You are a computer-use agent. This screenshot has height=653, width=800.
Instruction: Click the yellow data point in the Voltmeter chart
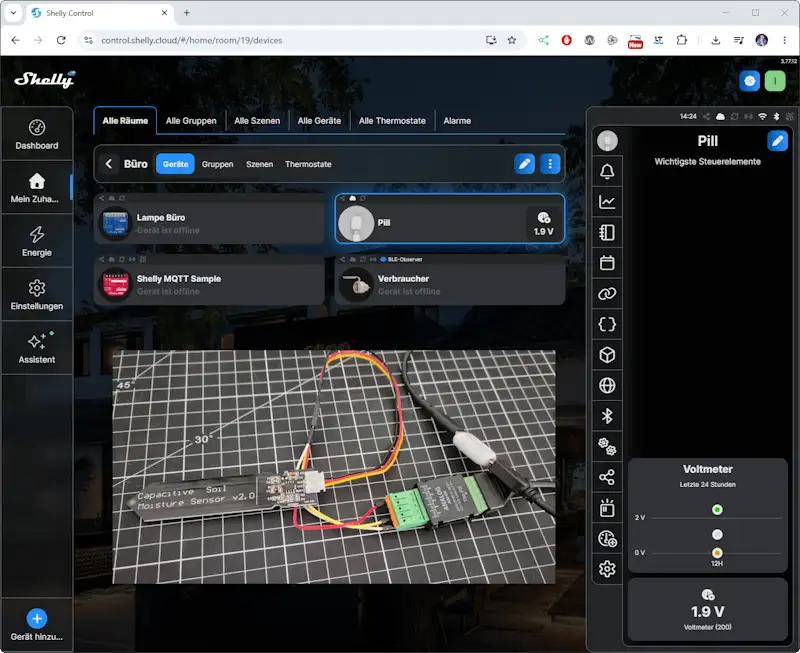pos(717,552)
